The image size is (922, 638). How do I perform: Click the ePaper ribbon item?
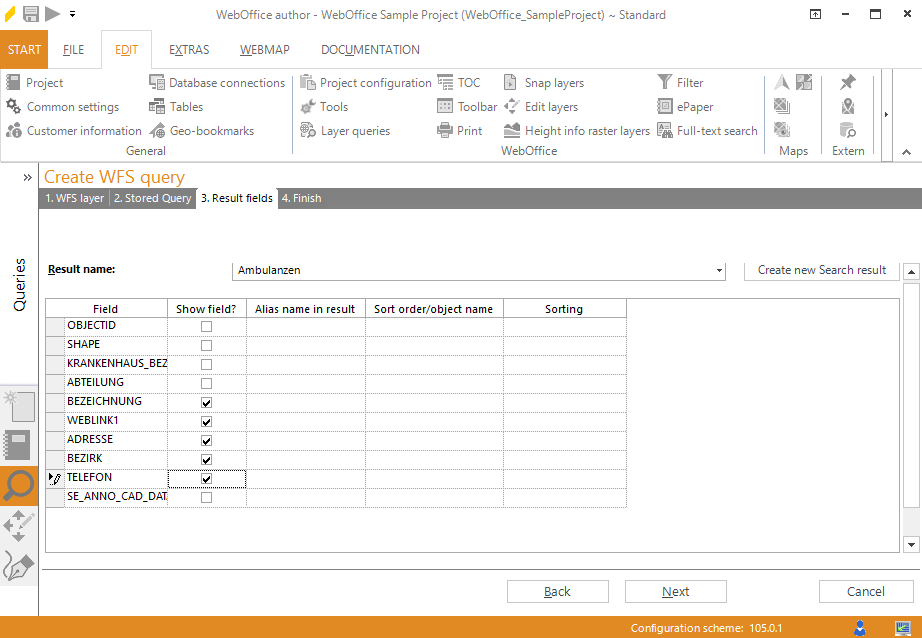(685, 107)
